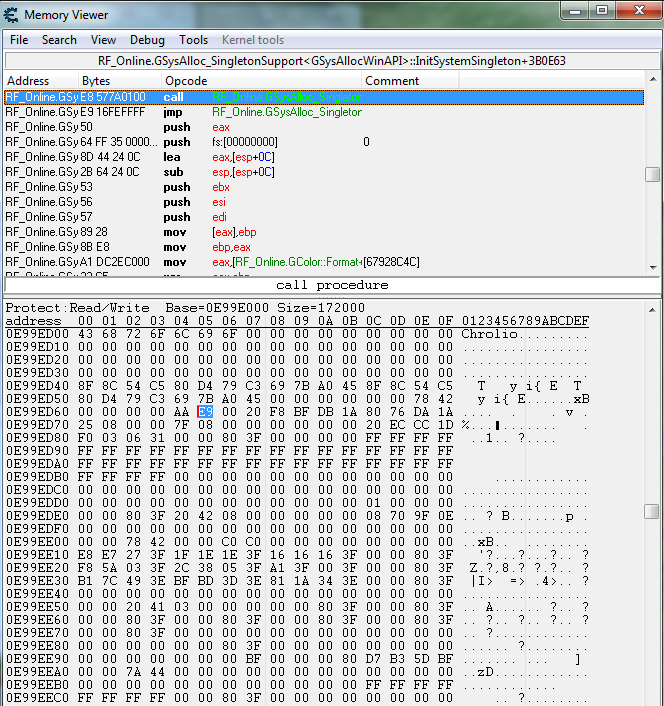This screenshot has height=706, width=664.
Task: Select the push ebx row
Action: point(324,187)
